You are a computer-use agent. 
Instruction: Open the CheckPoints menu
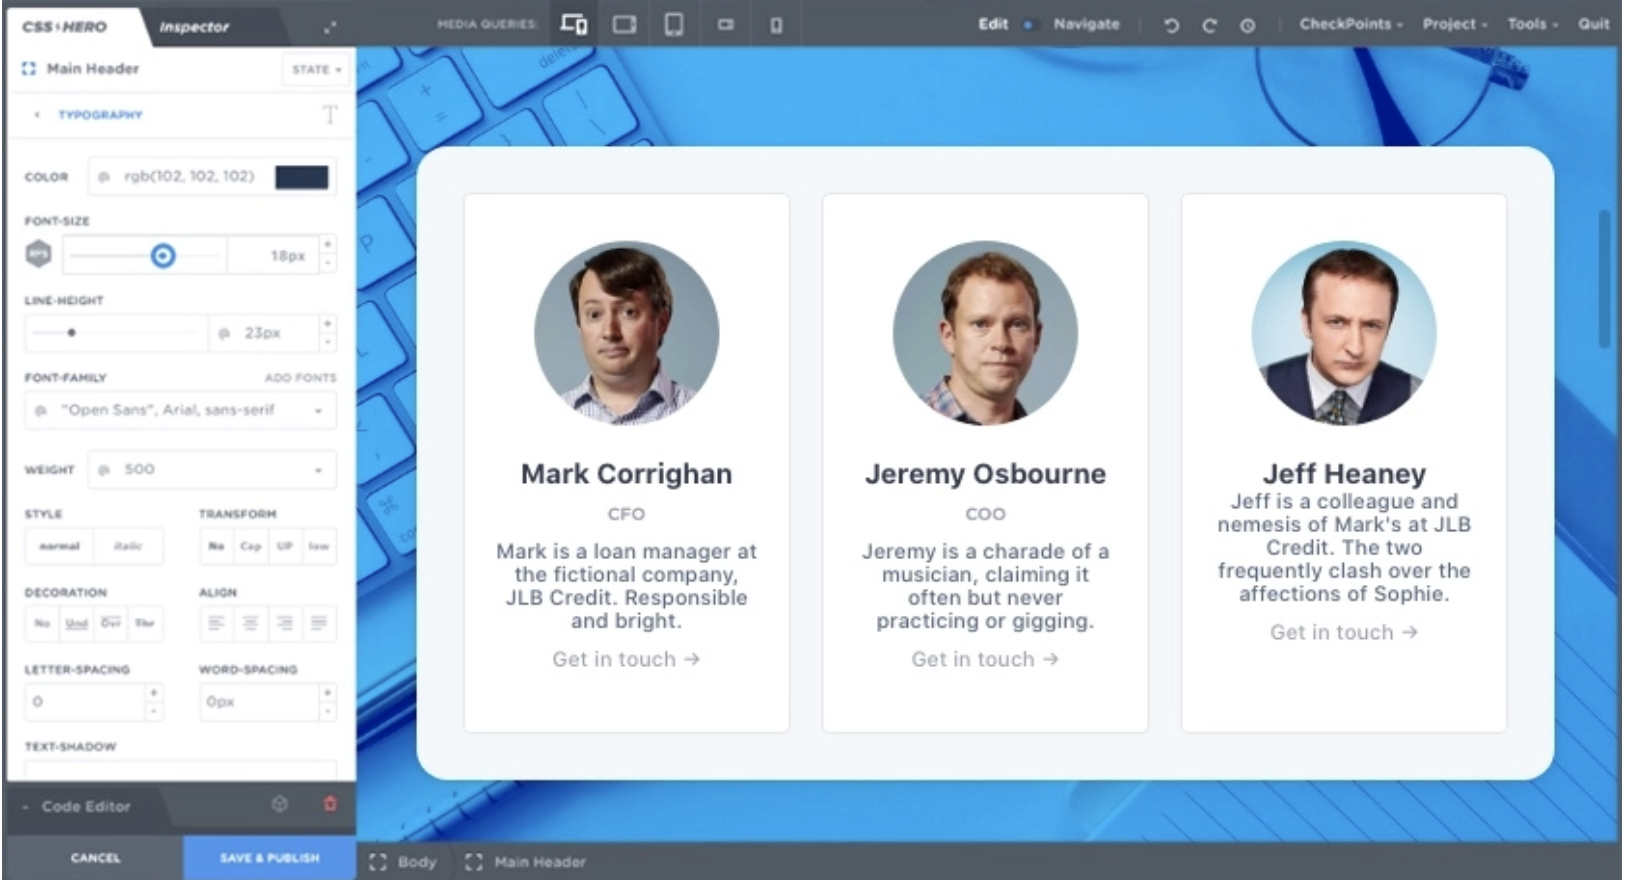(1350, 24)
